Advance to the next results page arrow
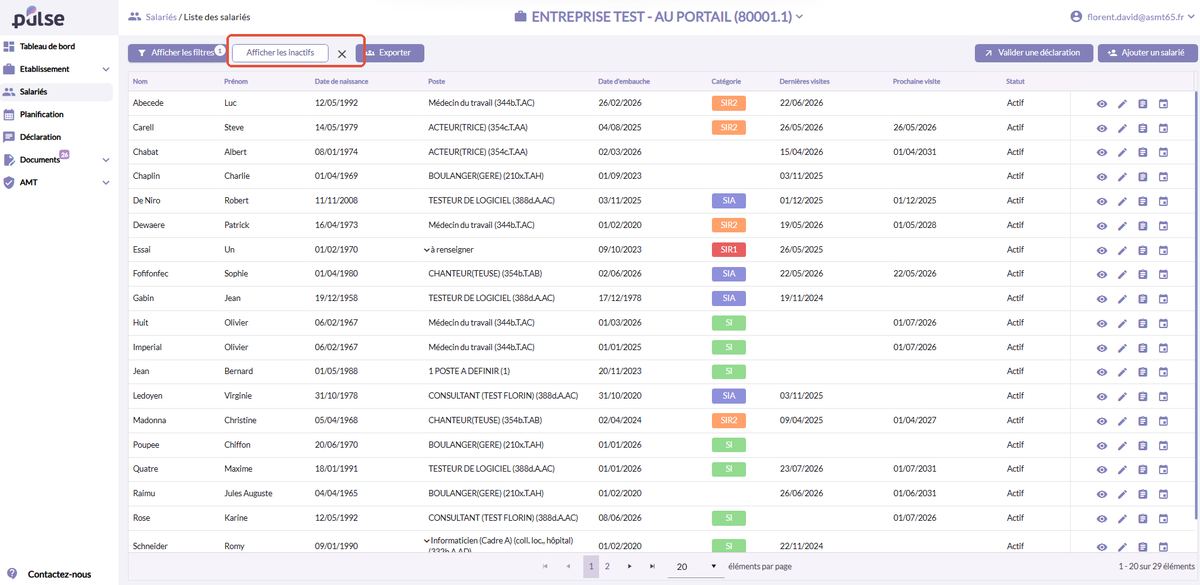Image resolution: width=1200 pixels, height=585 pixels. pos(629,566)
